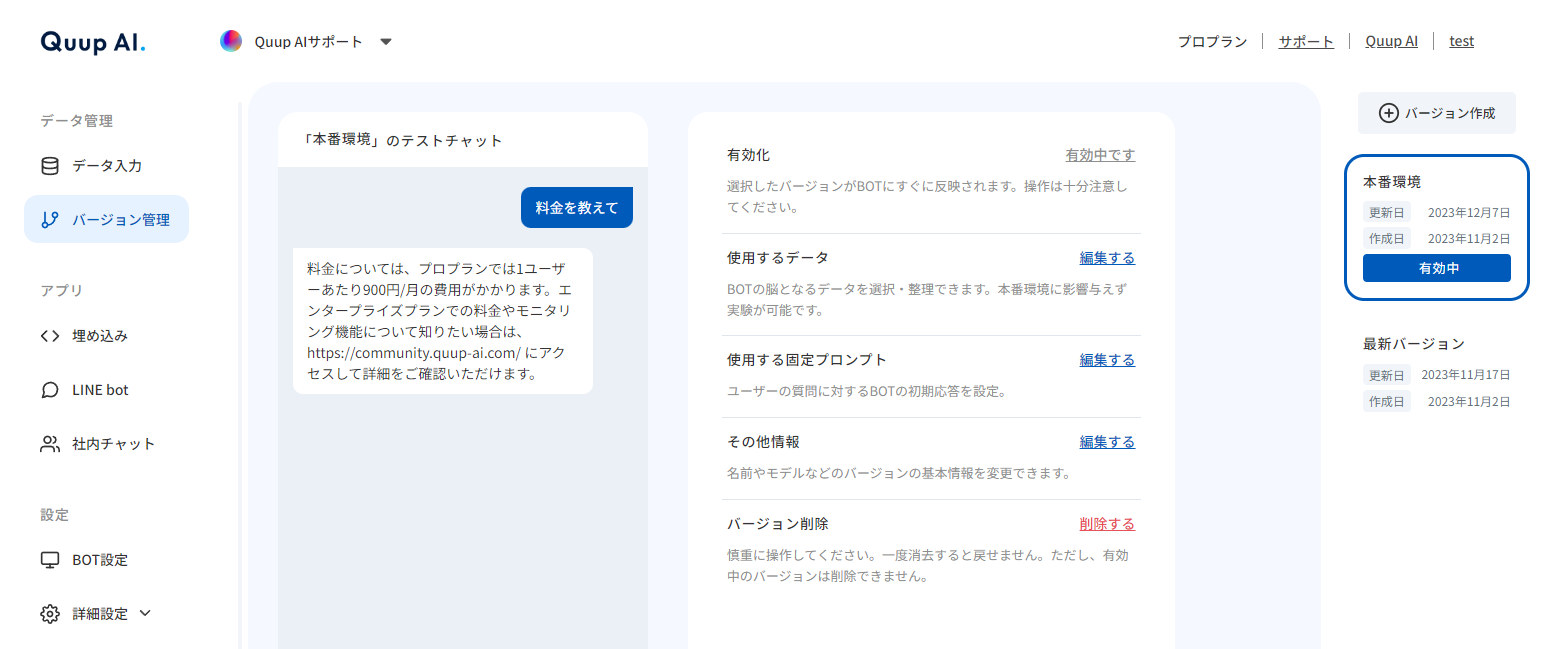Open the Quup AIサポート bot dropdown arrow
The width and height of the screenshot is (1551, 649).
pyautogui.click(x=386, y=42)
